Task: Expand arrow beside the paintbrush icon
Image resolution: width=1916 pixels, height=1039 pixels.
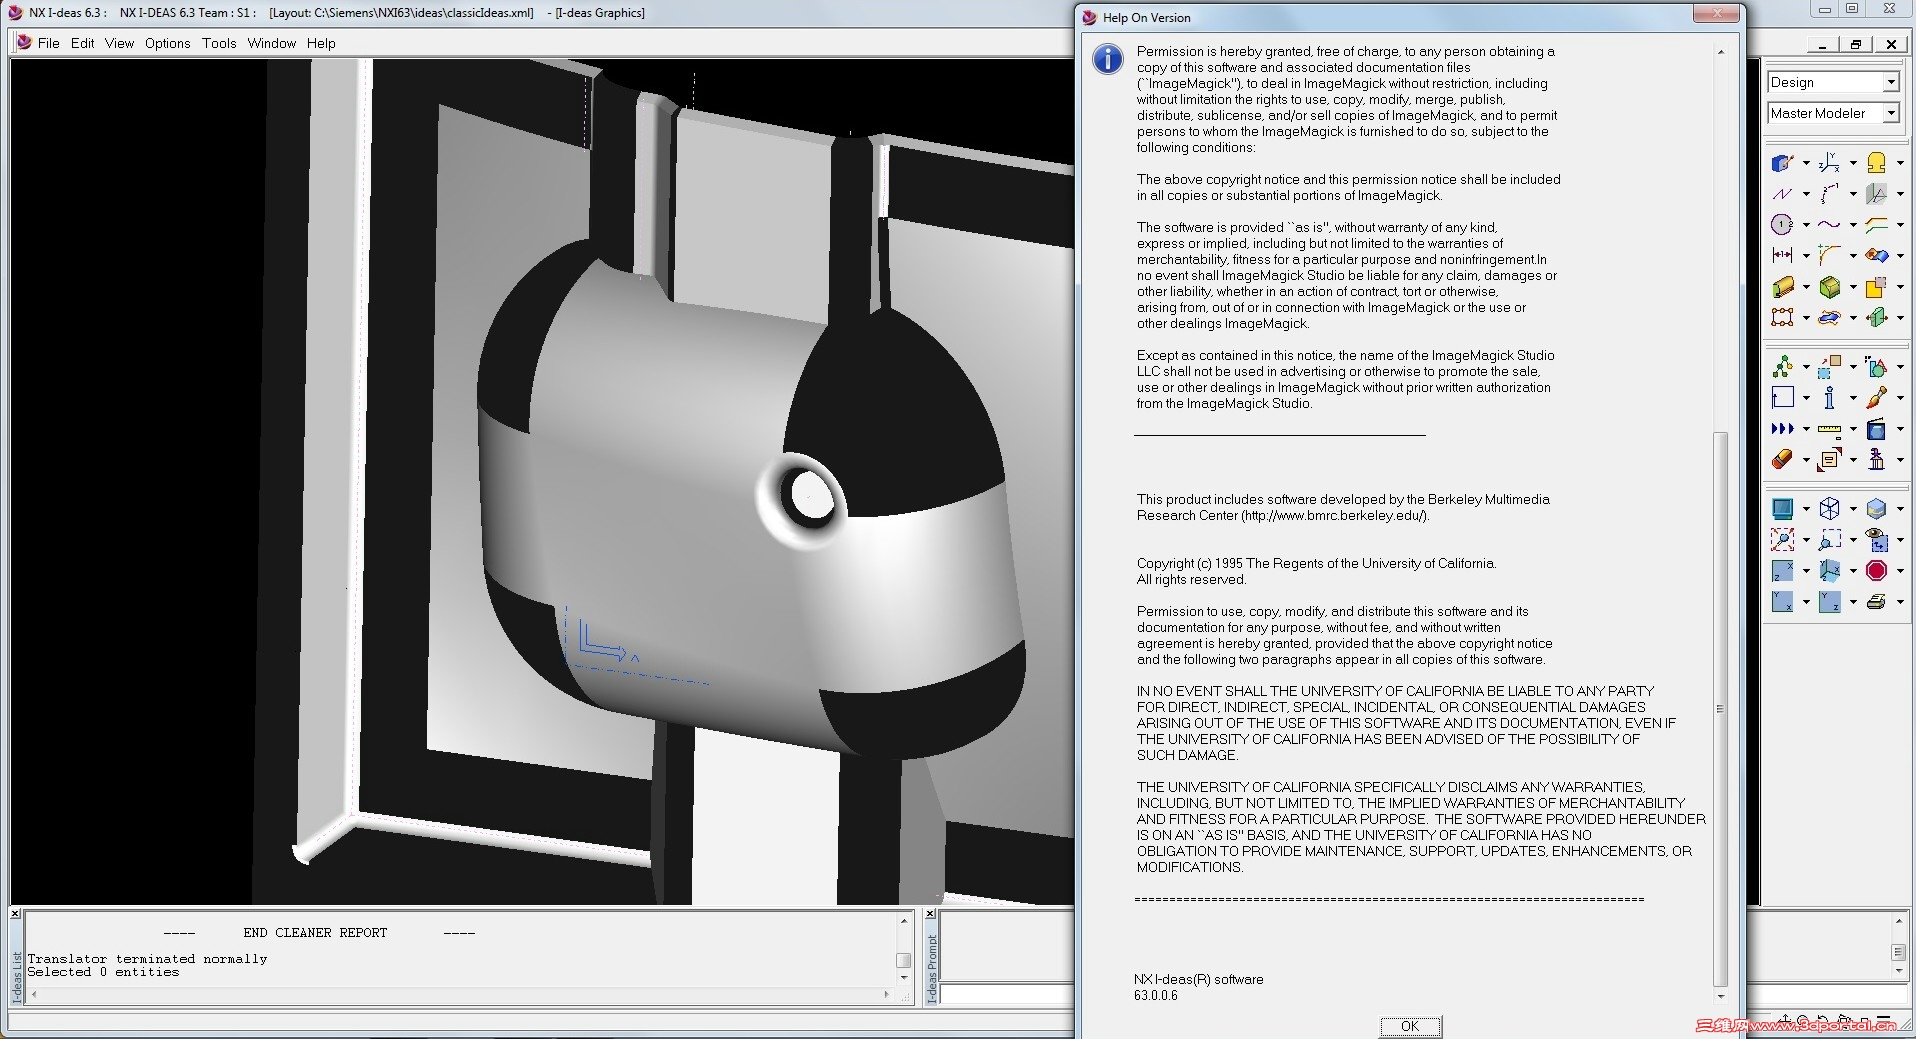Action: pyautogui.click(x=1900, y=399)
